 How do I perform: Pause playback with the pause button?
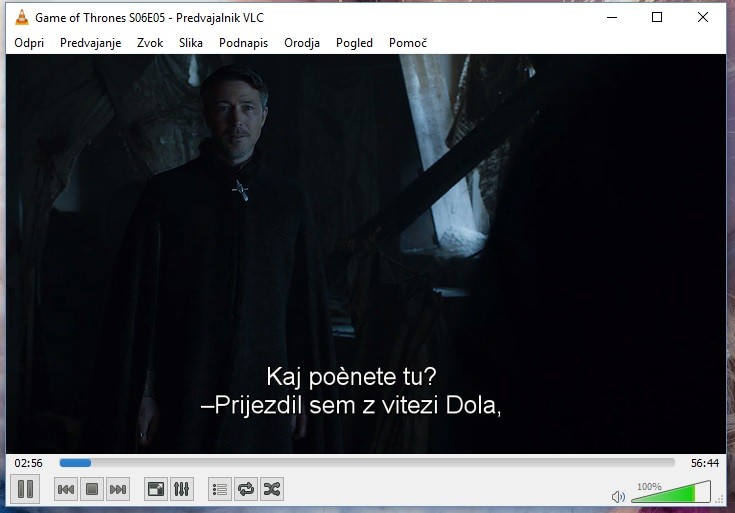(26, 489)
